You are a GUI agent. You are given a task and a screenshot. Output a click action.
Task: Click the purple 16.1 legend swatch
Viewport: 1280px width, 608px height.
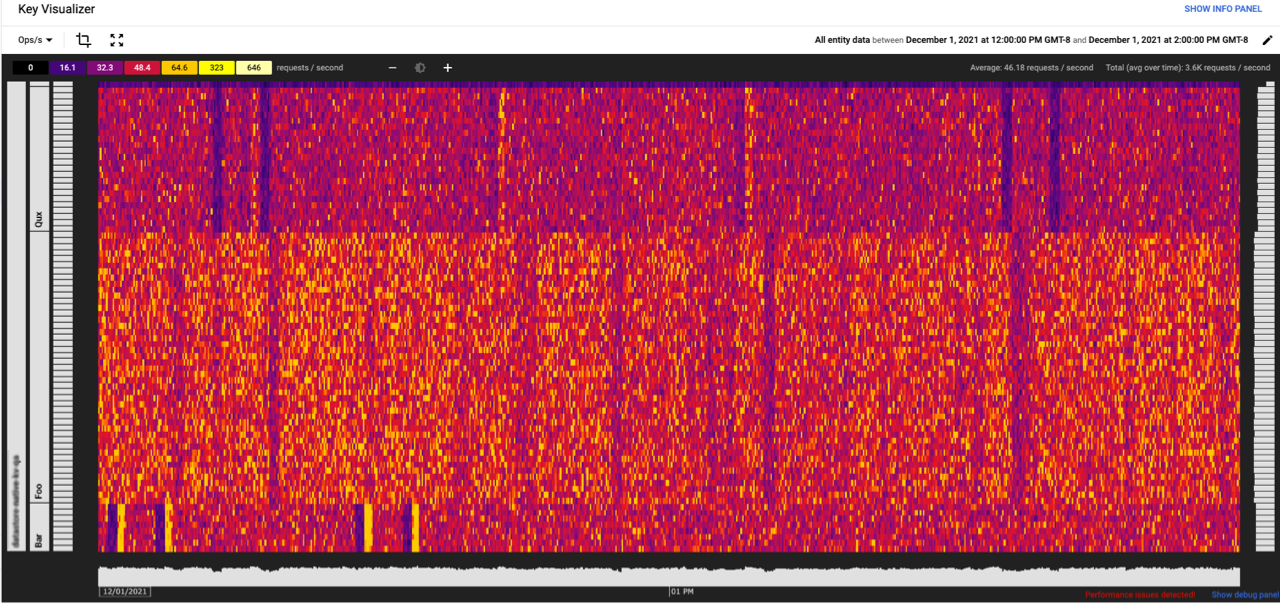point(66,67)
